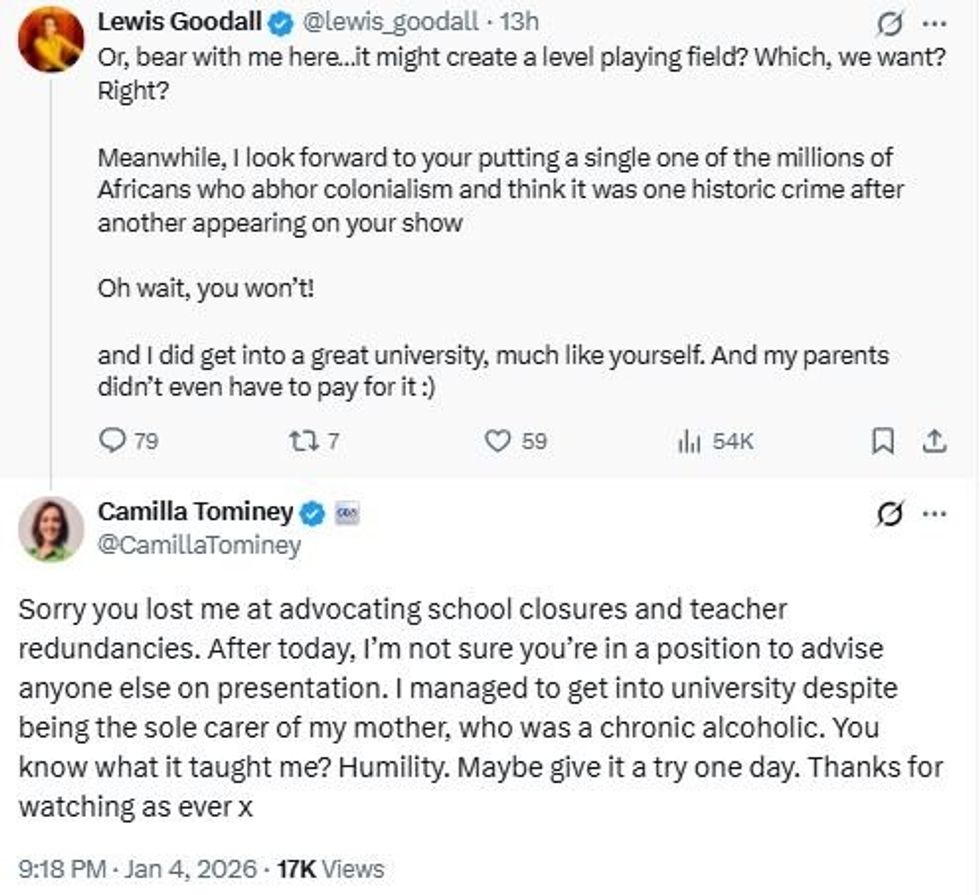
Task: Open Camilla Tominey's profile picture
Action: click(x=50, y=529)
